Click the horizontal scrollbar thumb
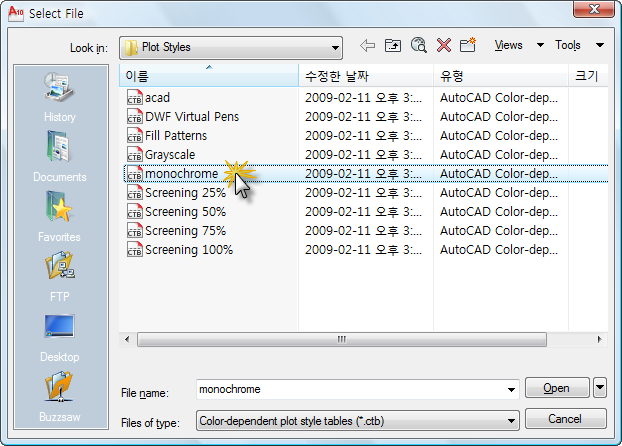 [x=342, y=340]
